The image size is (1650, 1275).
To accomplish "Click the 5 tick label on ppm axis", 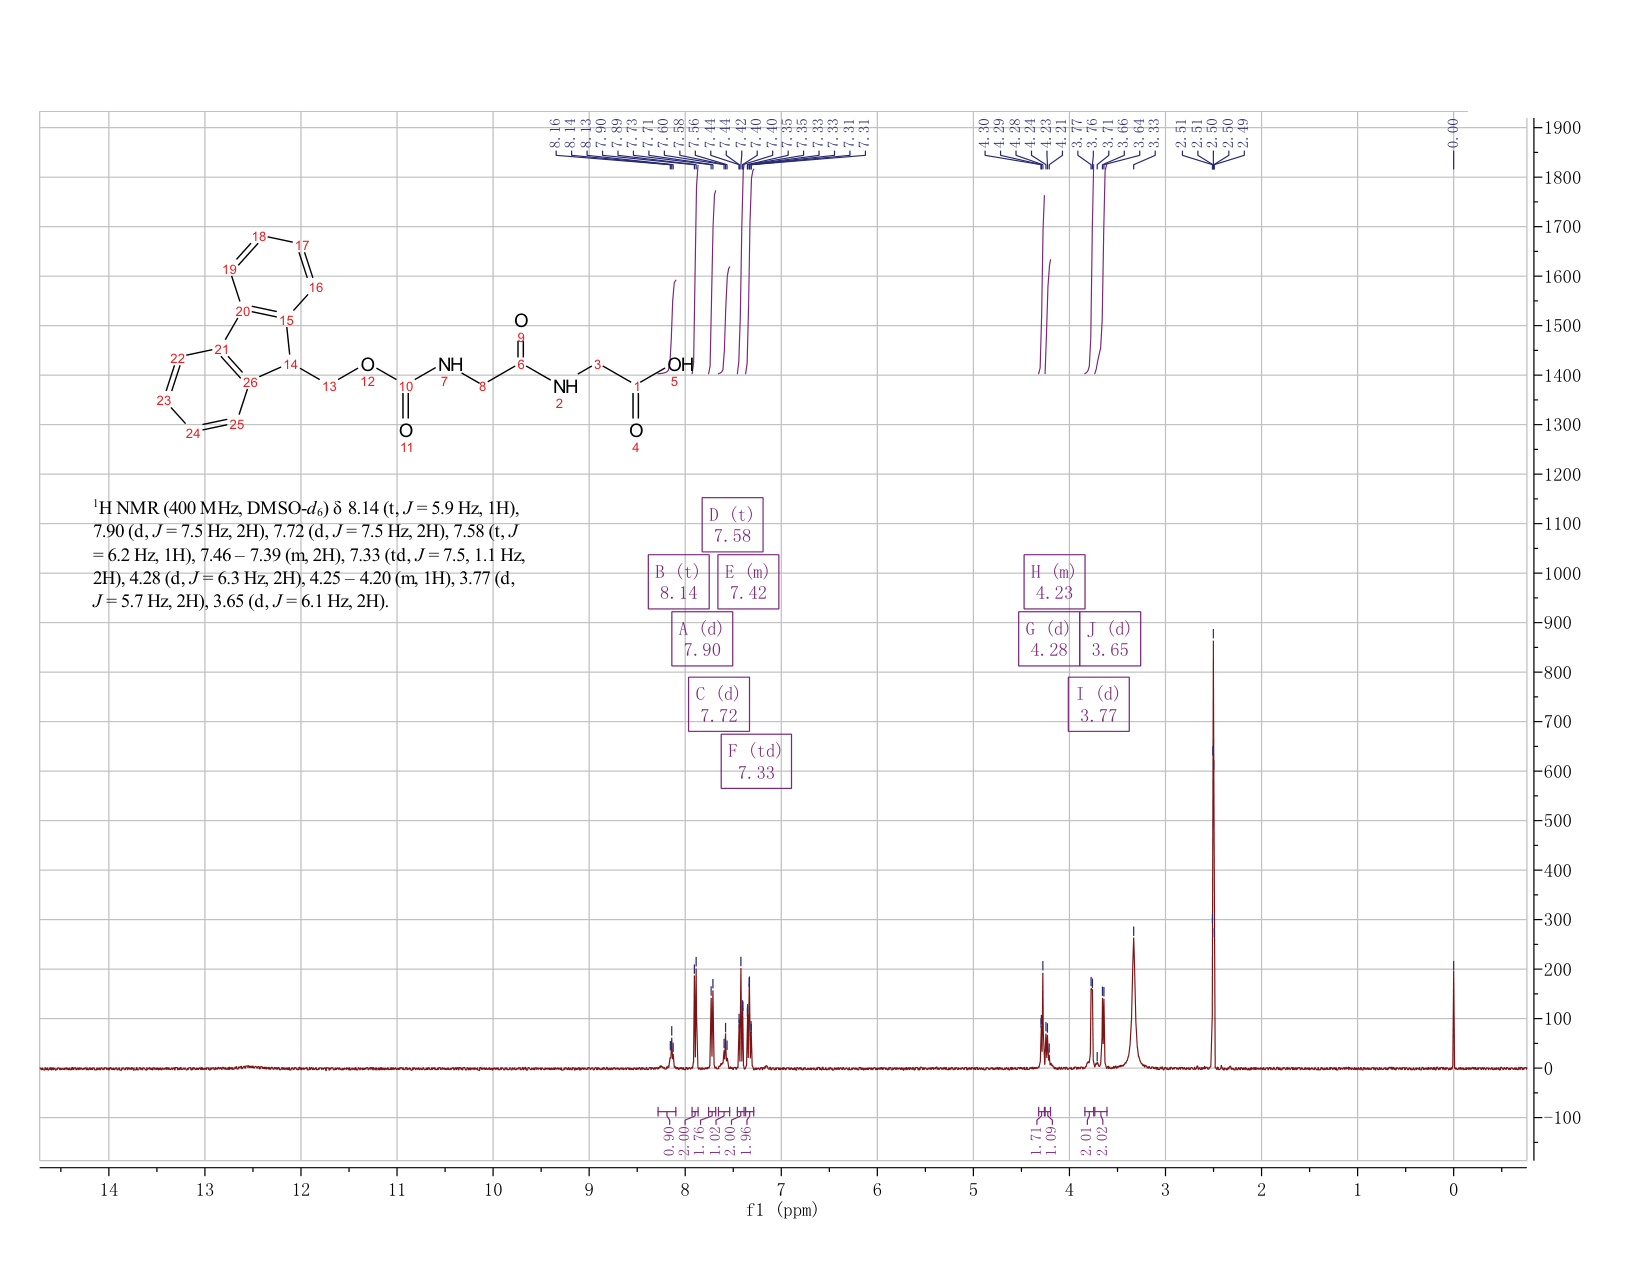I will point(973,1189).
